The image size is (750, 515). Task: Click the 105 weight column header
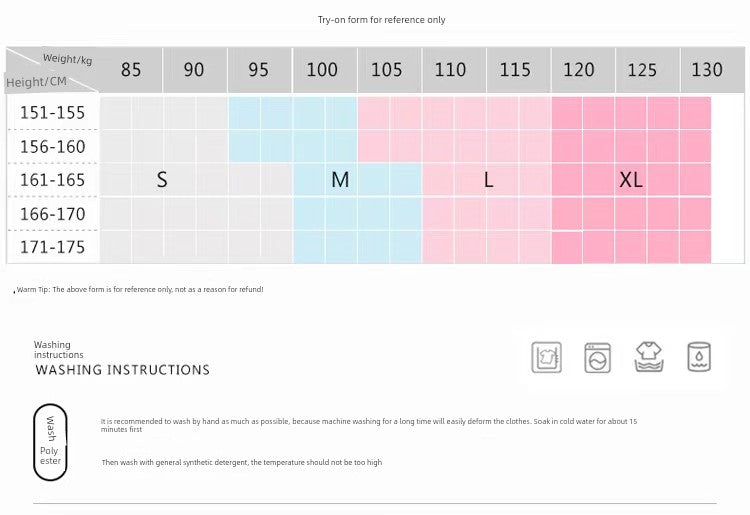[x=387, y=70]
